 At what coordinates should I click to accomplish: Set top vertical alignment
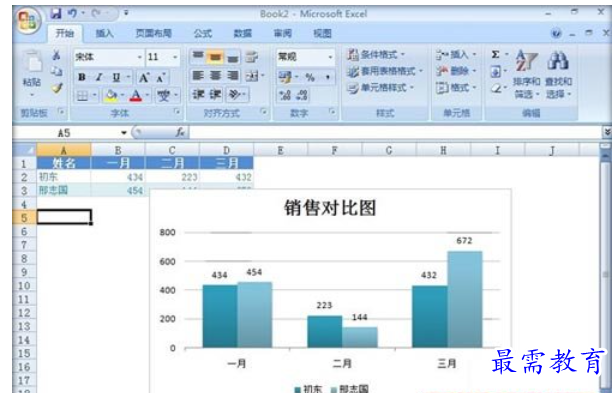198,57
